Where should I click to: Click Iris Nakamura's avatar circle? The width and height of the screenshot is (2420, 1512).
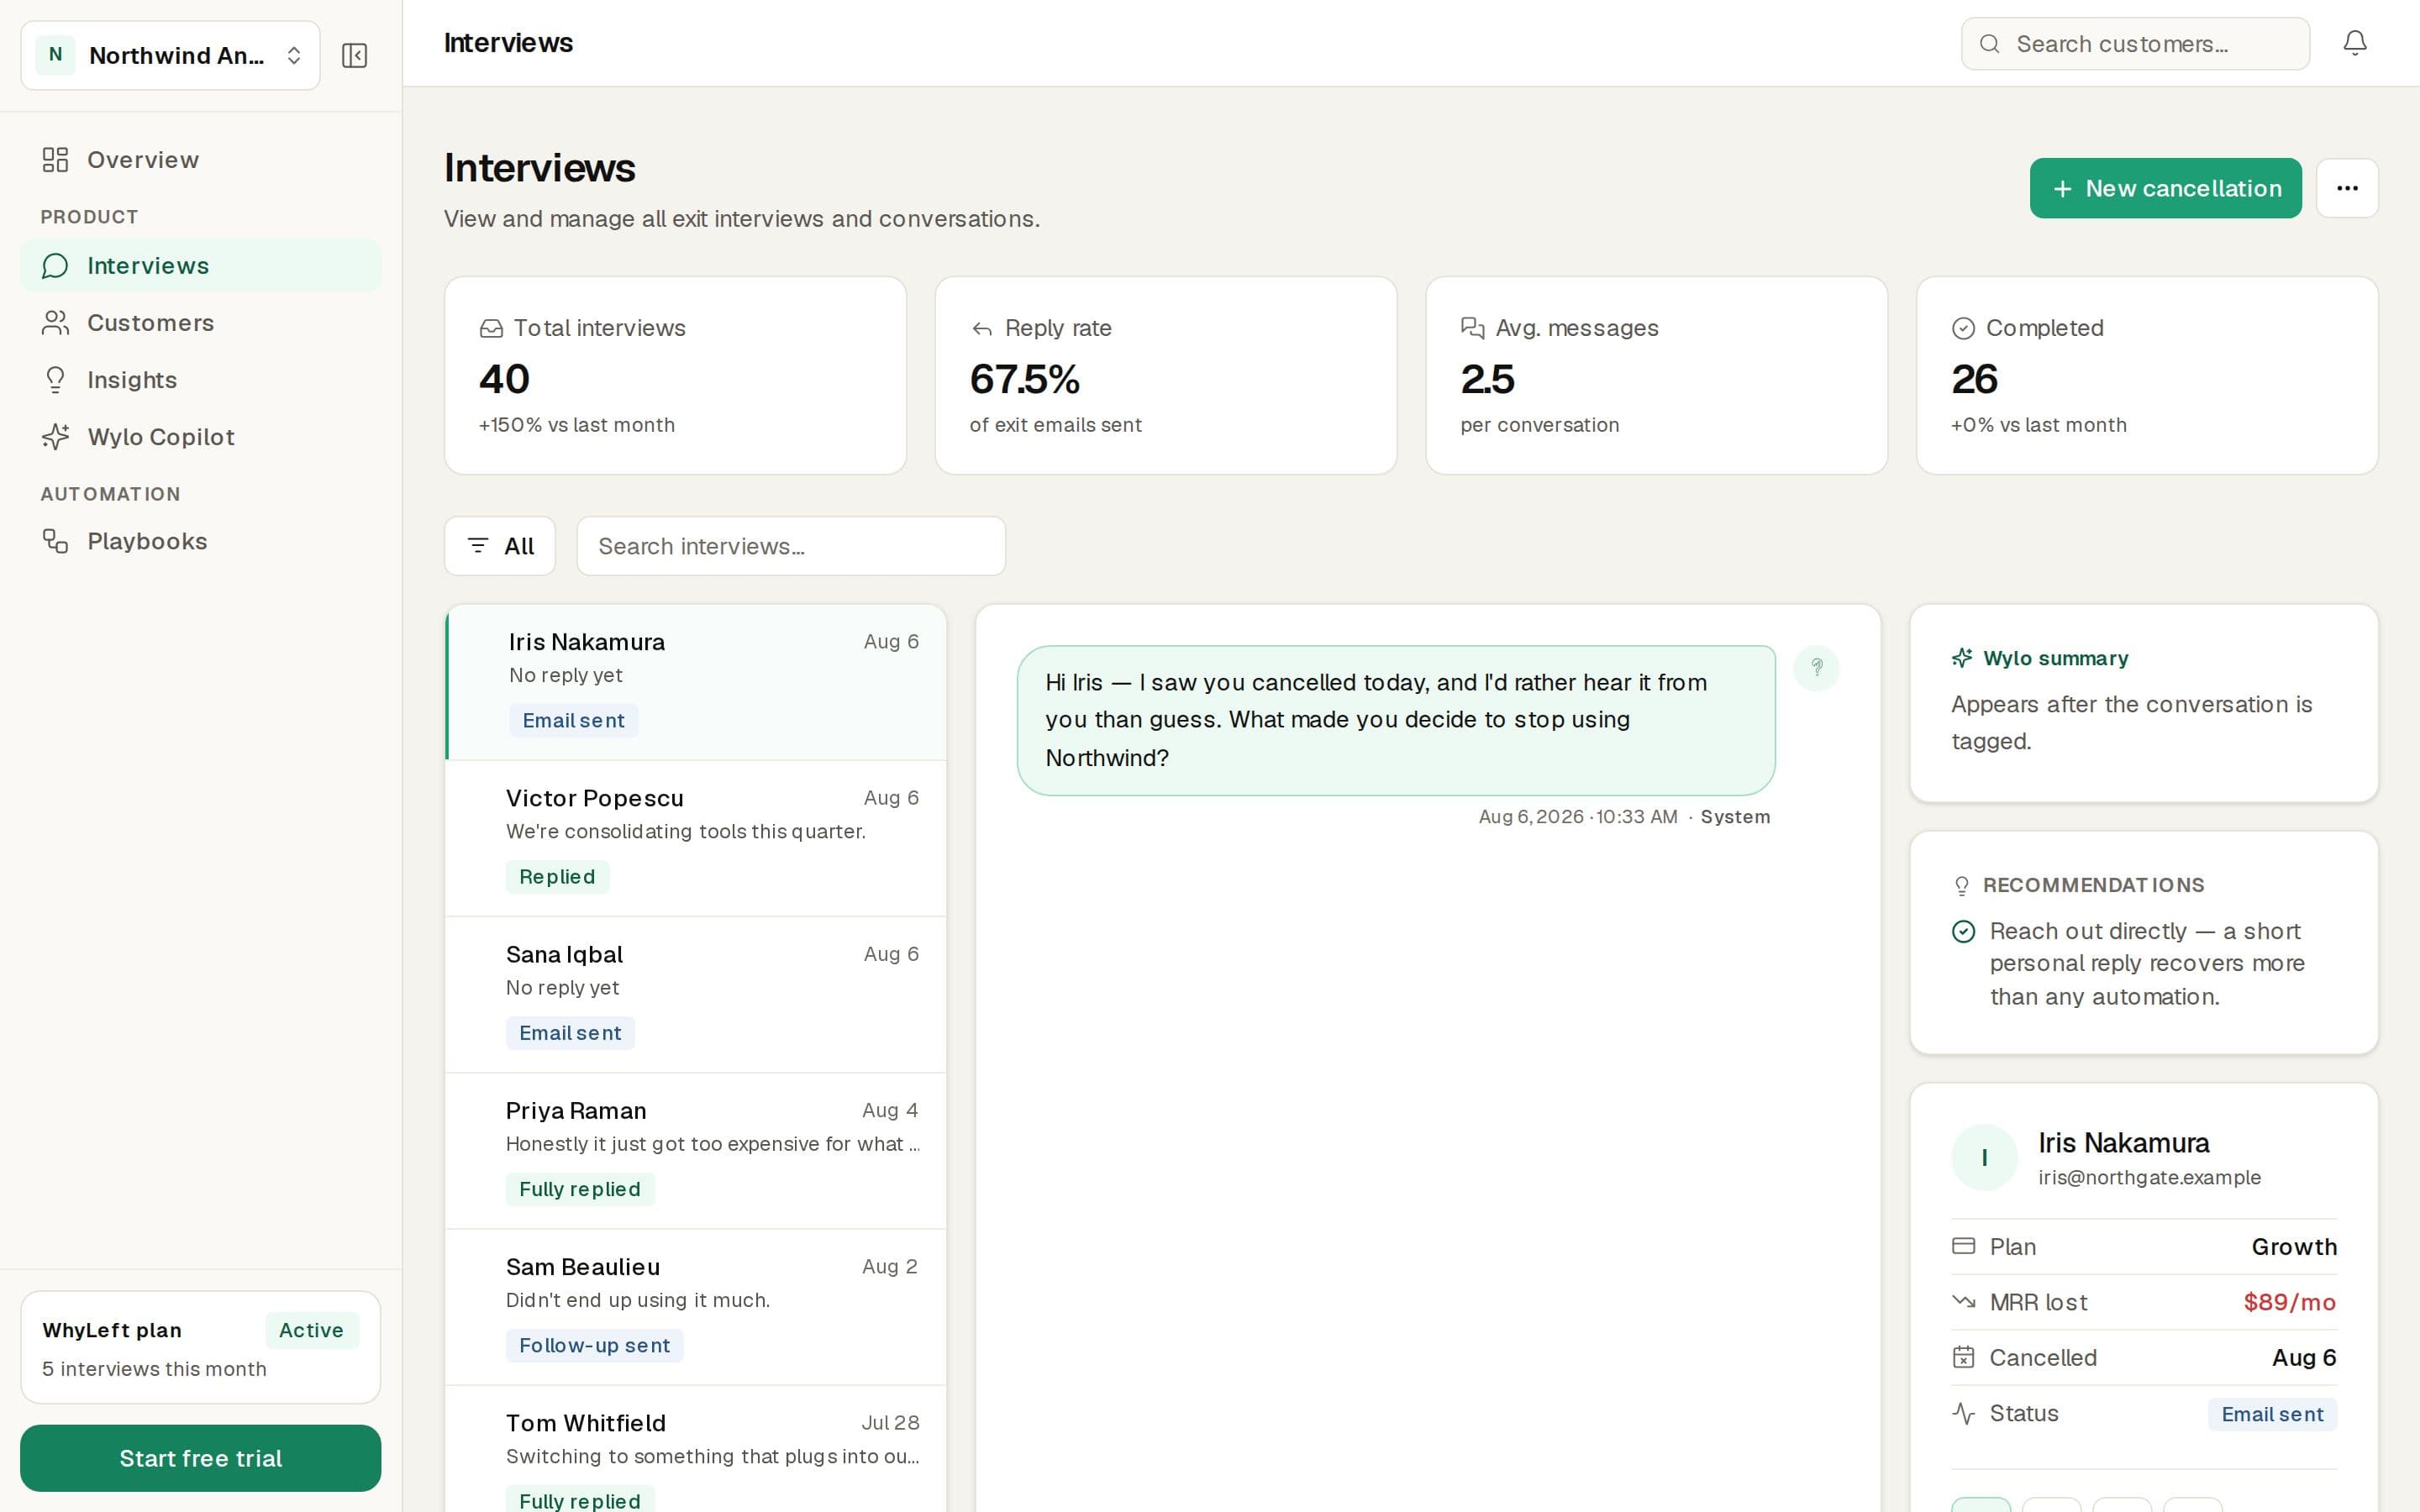point(1984,1158)
